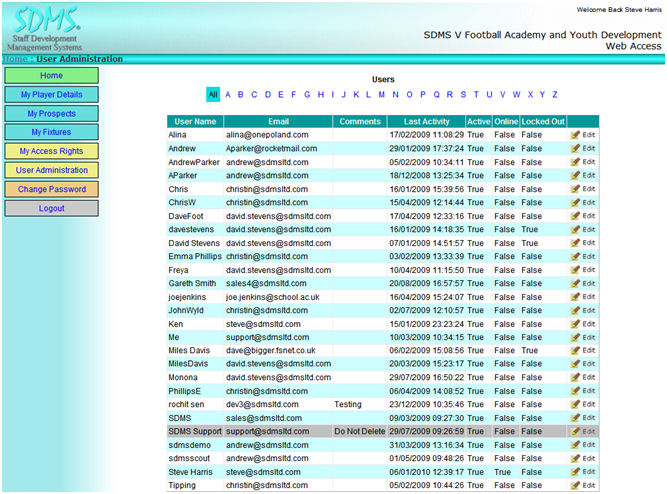The width and height of the screenshot is (667, 494).
Task: Click the edit pencil icon for davestevens
Action: pos(575,229)
